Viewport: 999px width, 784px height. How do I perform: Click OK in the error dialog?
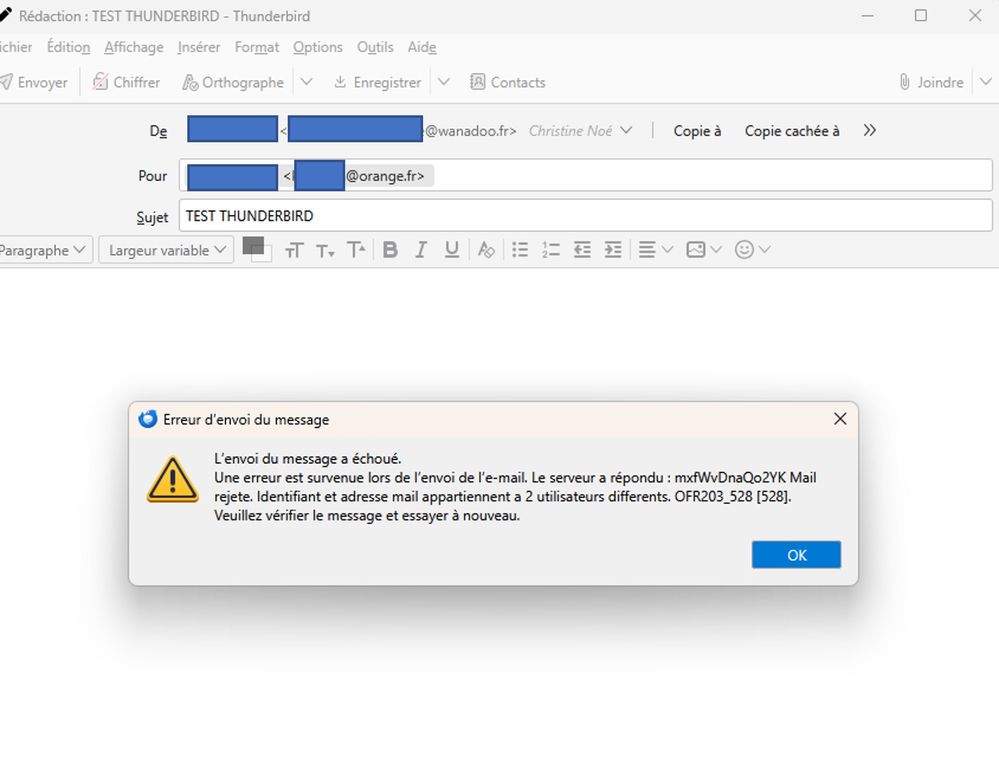point(796,555)
